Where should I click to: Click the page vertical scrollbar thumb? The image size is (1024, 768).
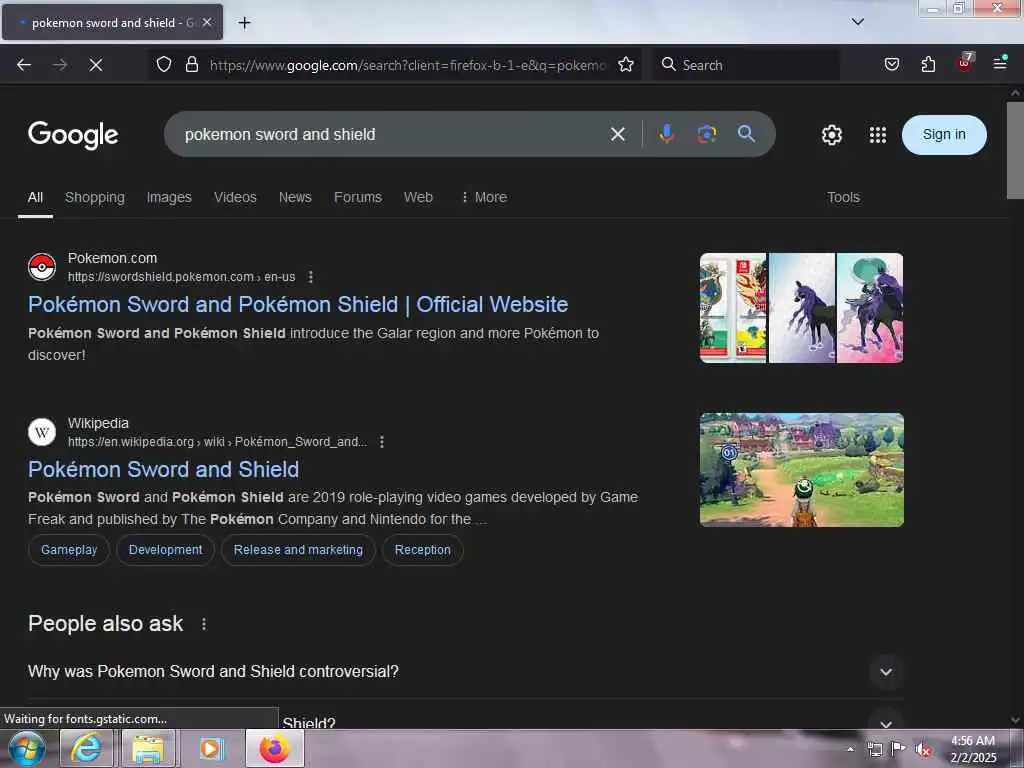[x=1015, y=150]
